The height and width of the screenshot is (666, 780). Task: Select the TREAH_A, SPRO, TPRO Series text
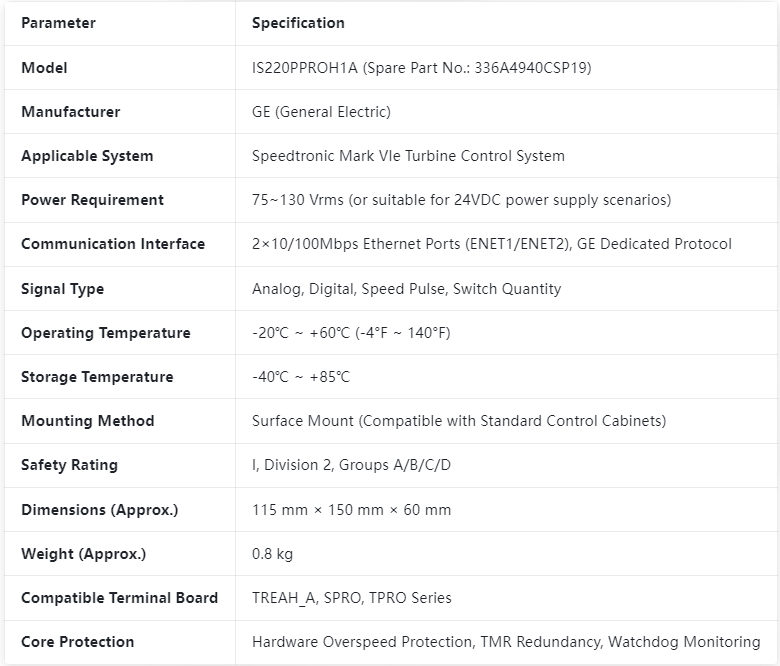click(352, 598)
